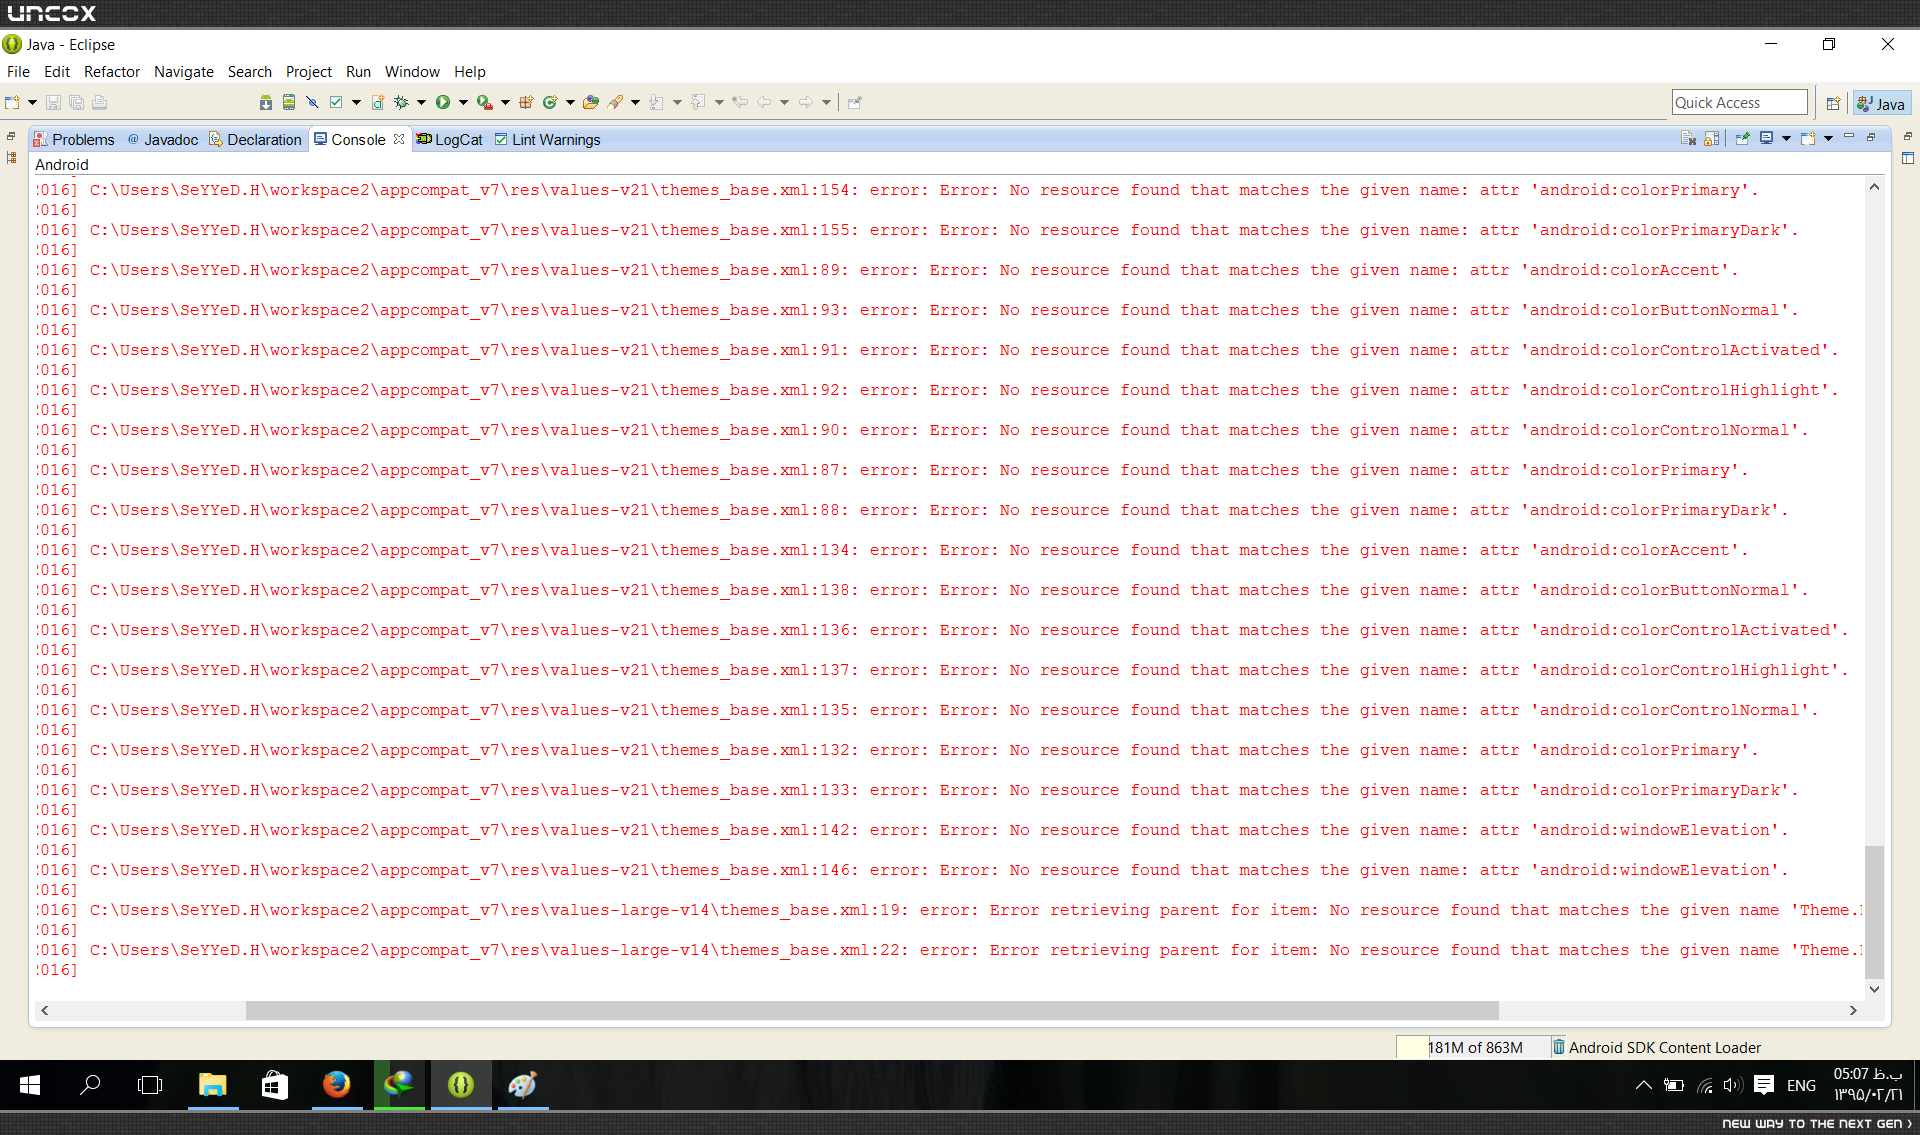Viewport: 1920px width, 1135px height.
Task: Open the File menu
Action: point(18,72)
